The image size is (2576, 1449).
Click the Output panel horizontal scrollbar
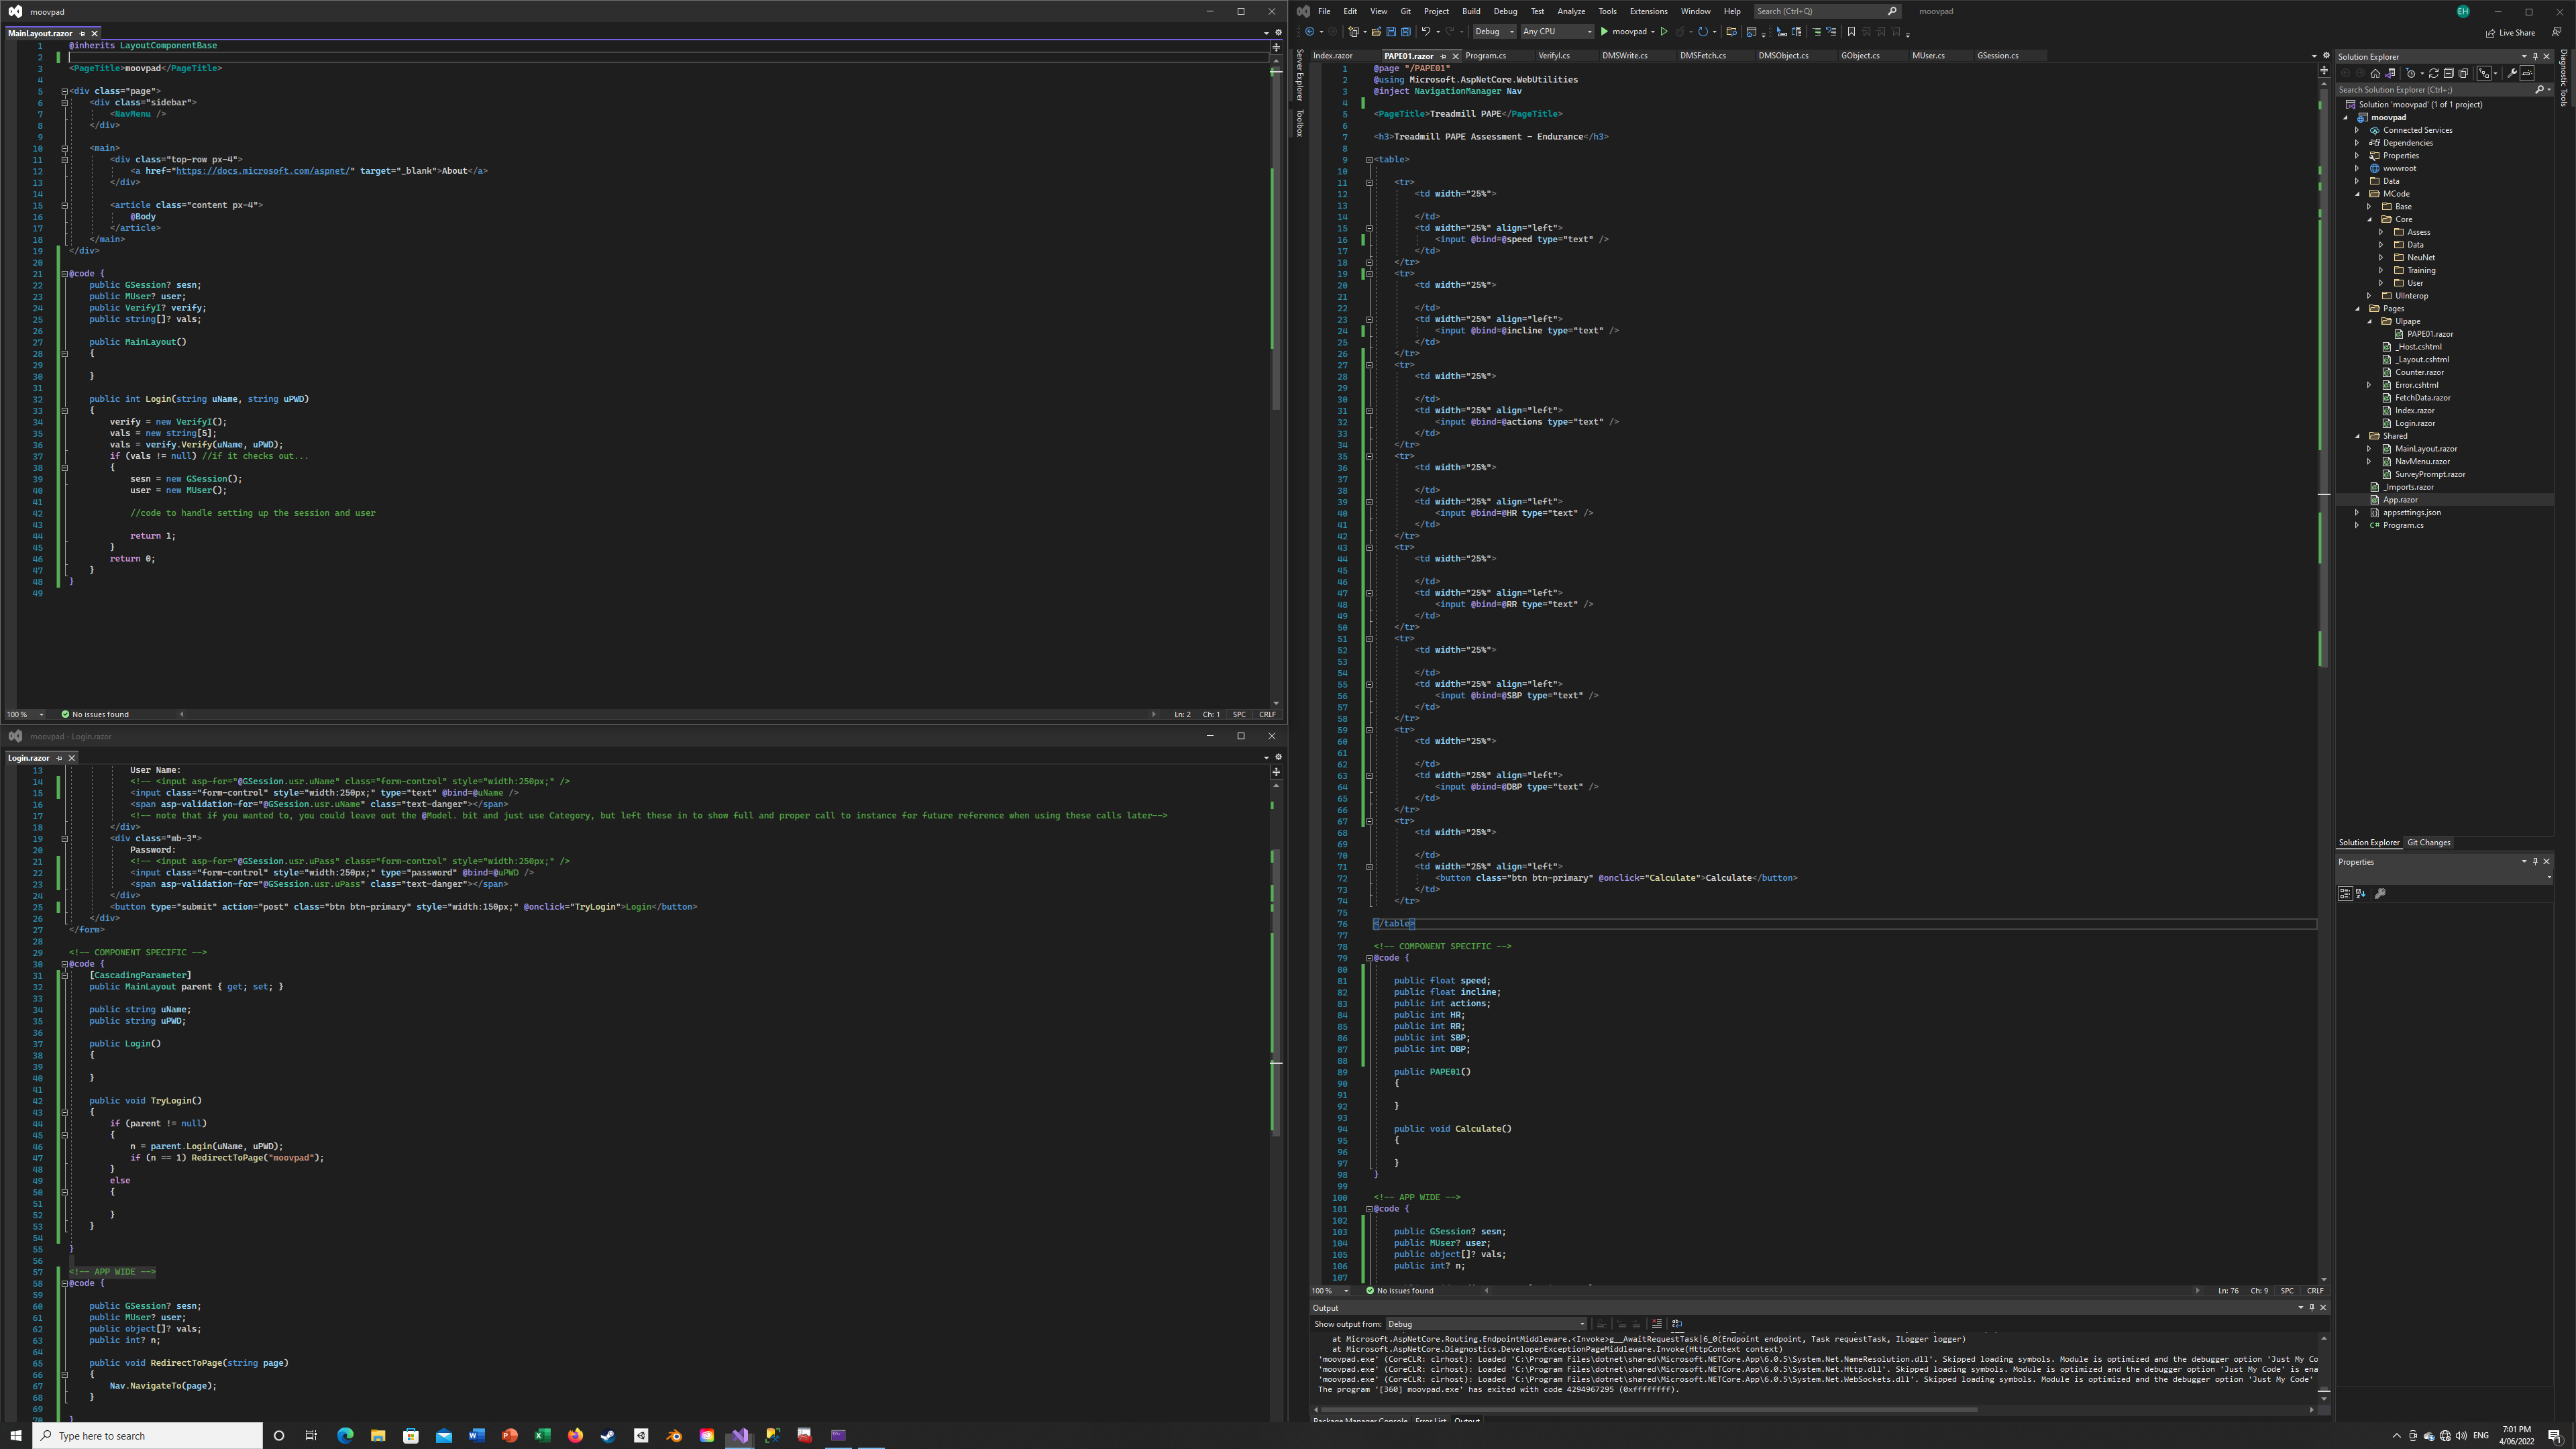(1649, 1410)
